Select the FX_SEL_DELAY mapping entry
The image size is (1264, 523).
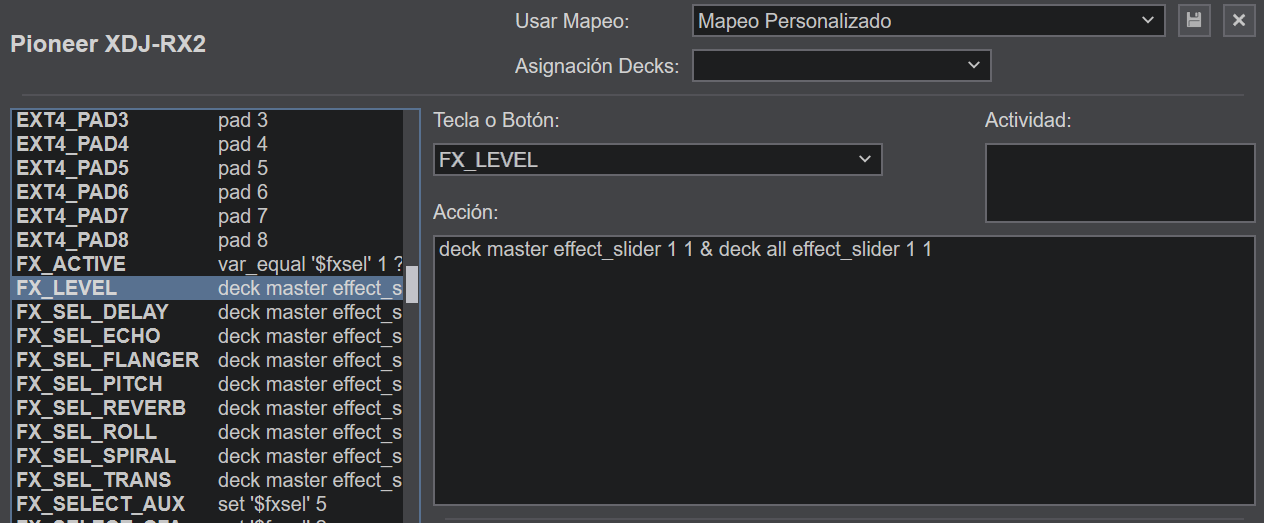point(210,312)
